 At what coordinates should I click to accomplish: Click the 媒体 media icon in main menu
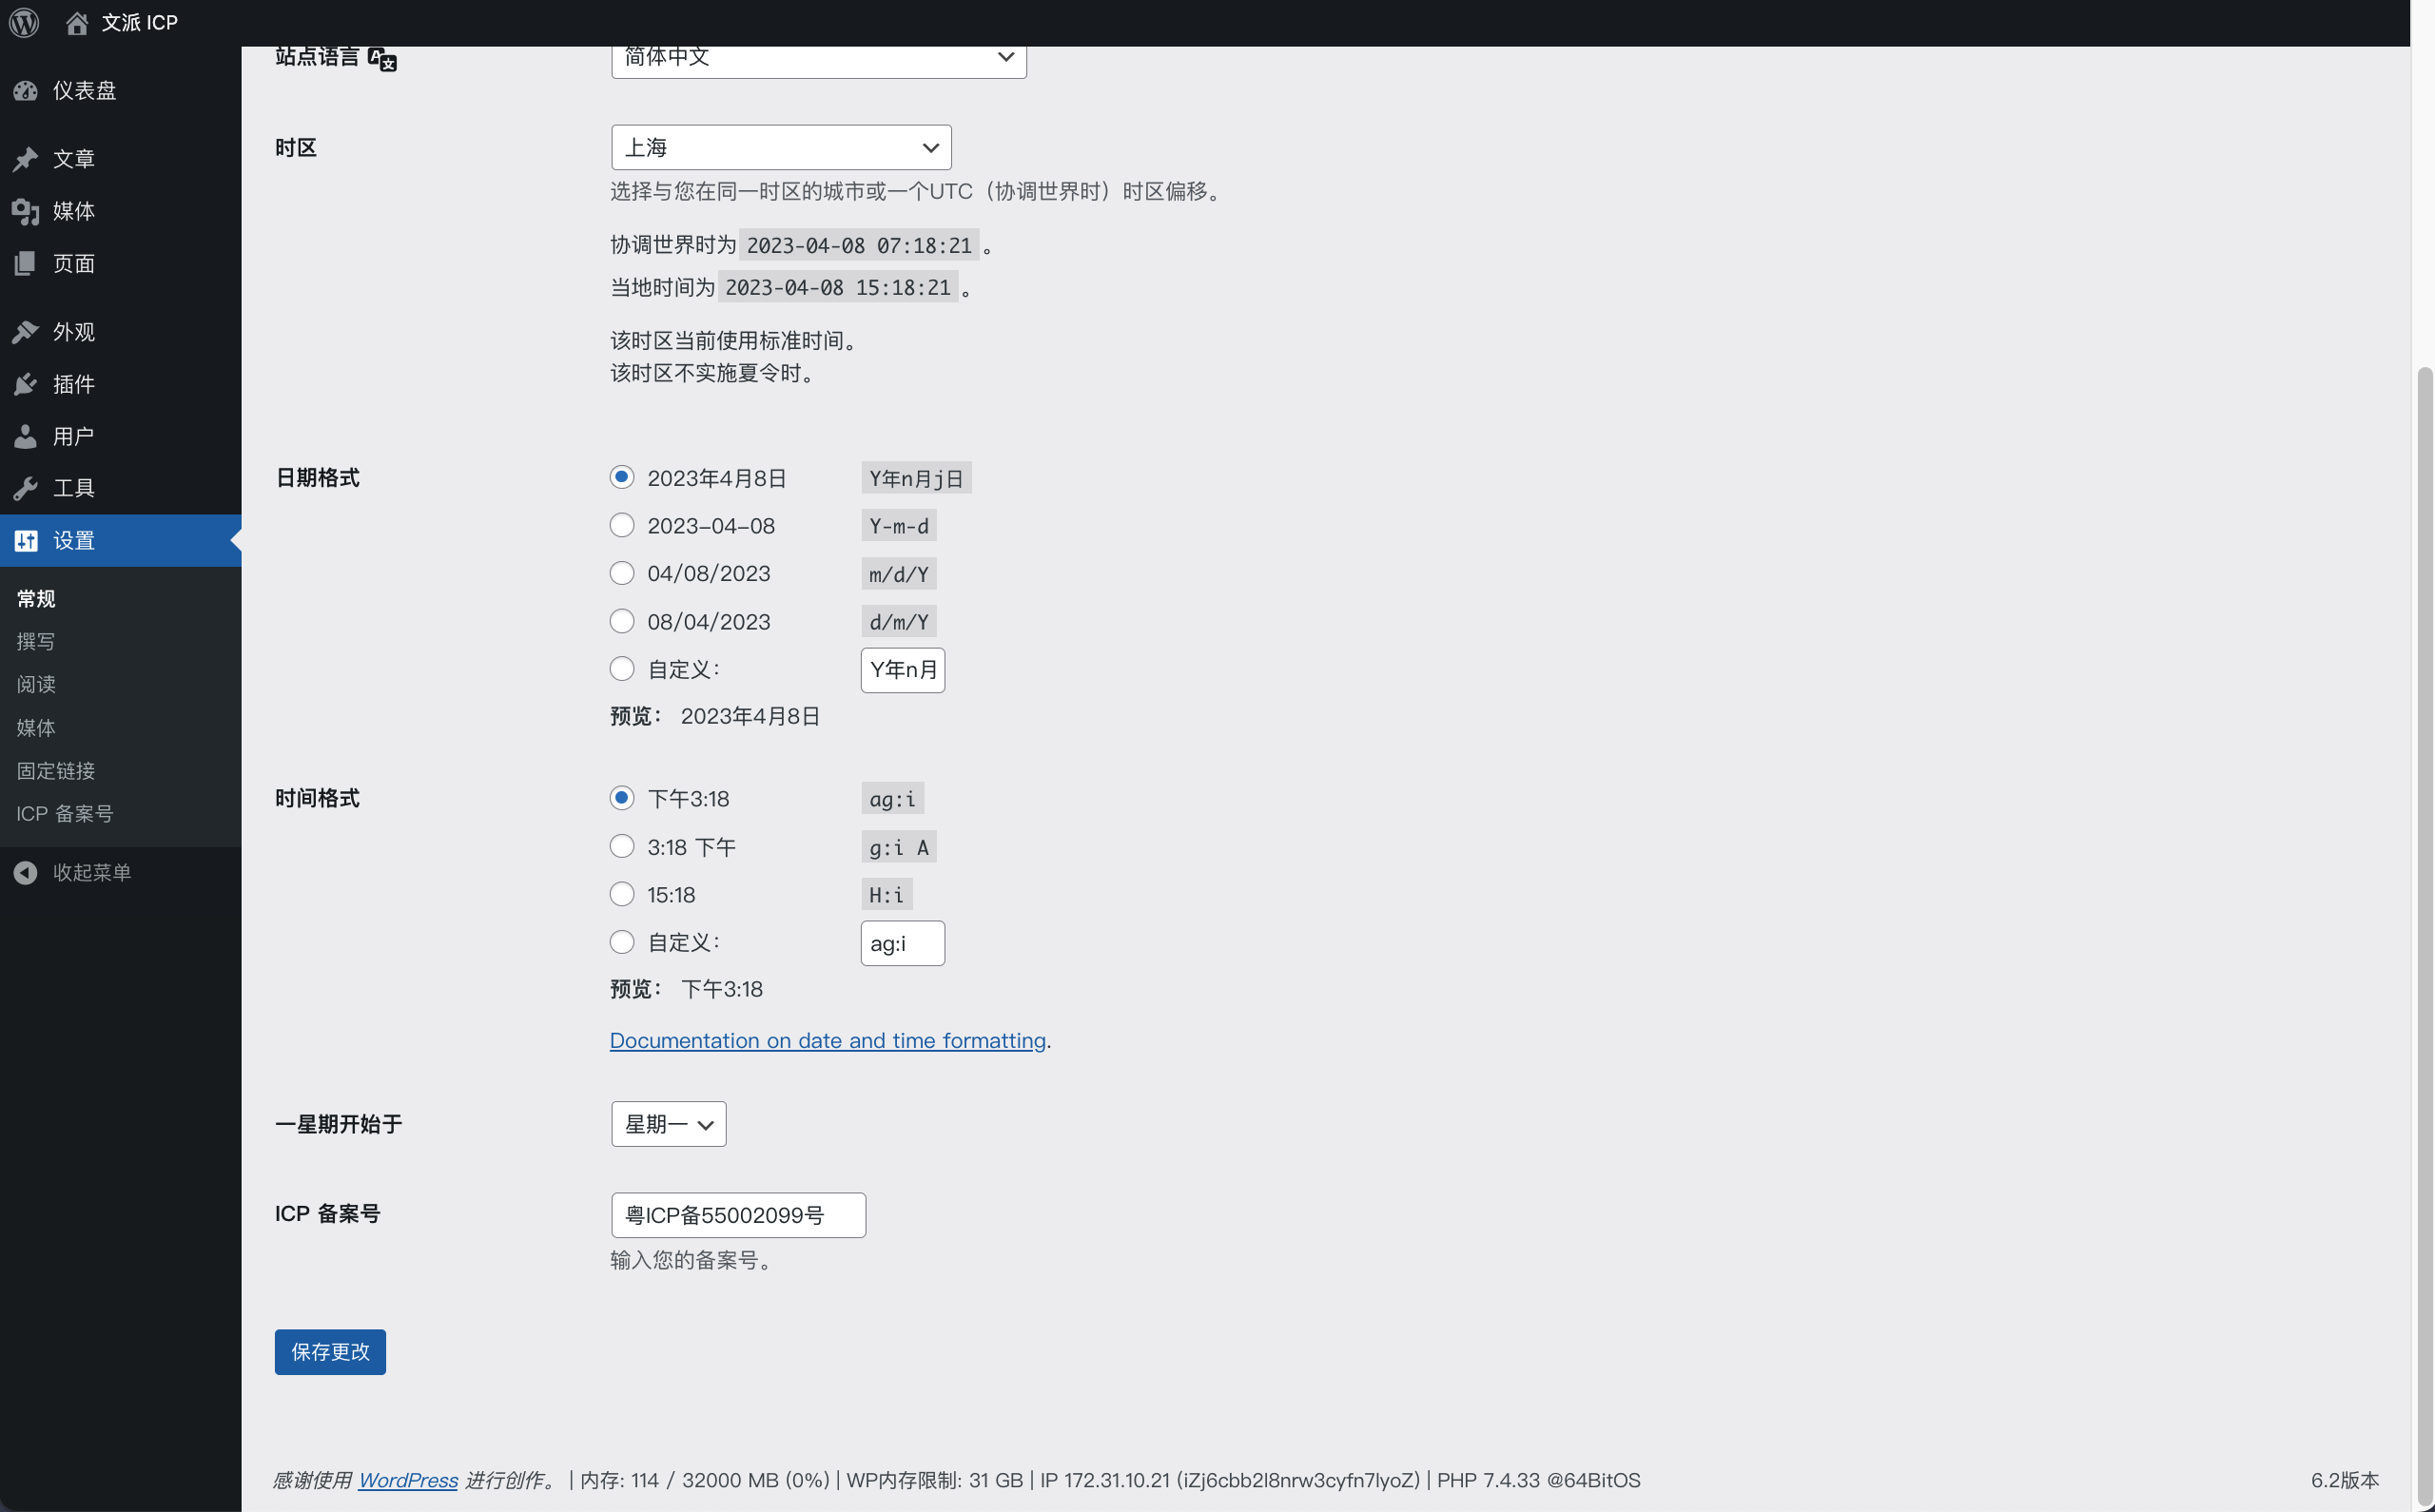coord(26,211)
